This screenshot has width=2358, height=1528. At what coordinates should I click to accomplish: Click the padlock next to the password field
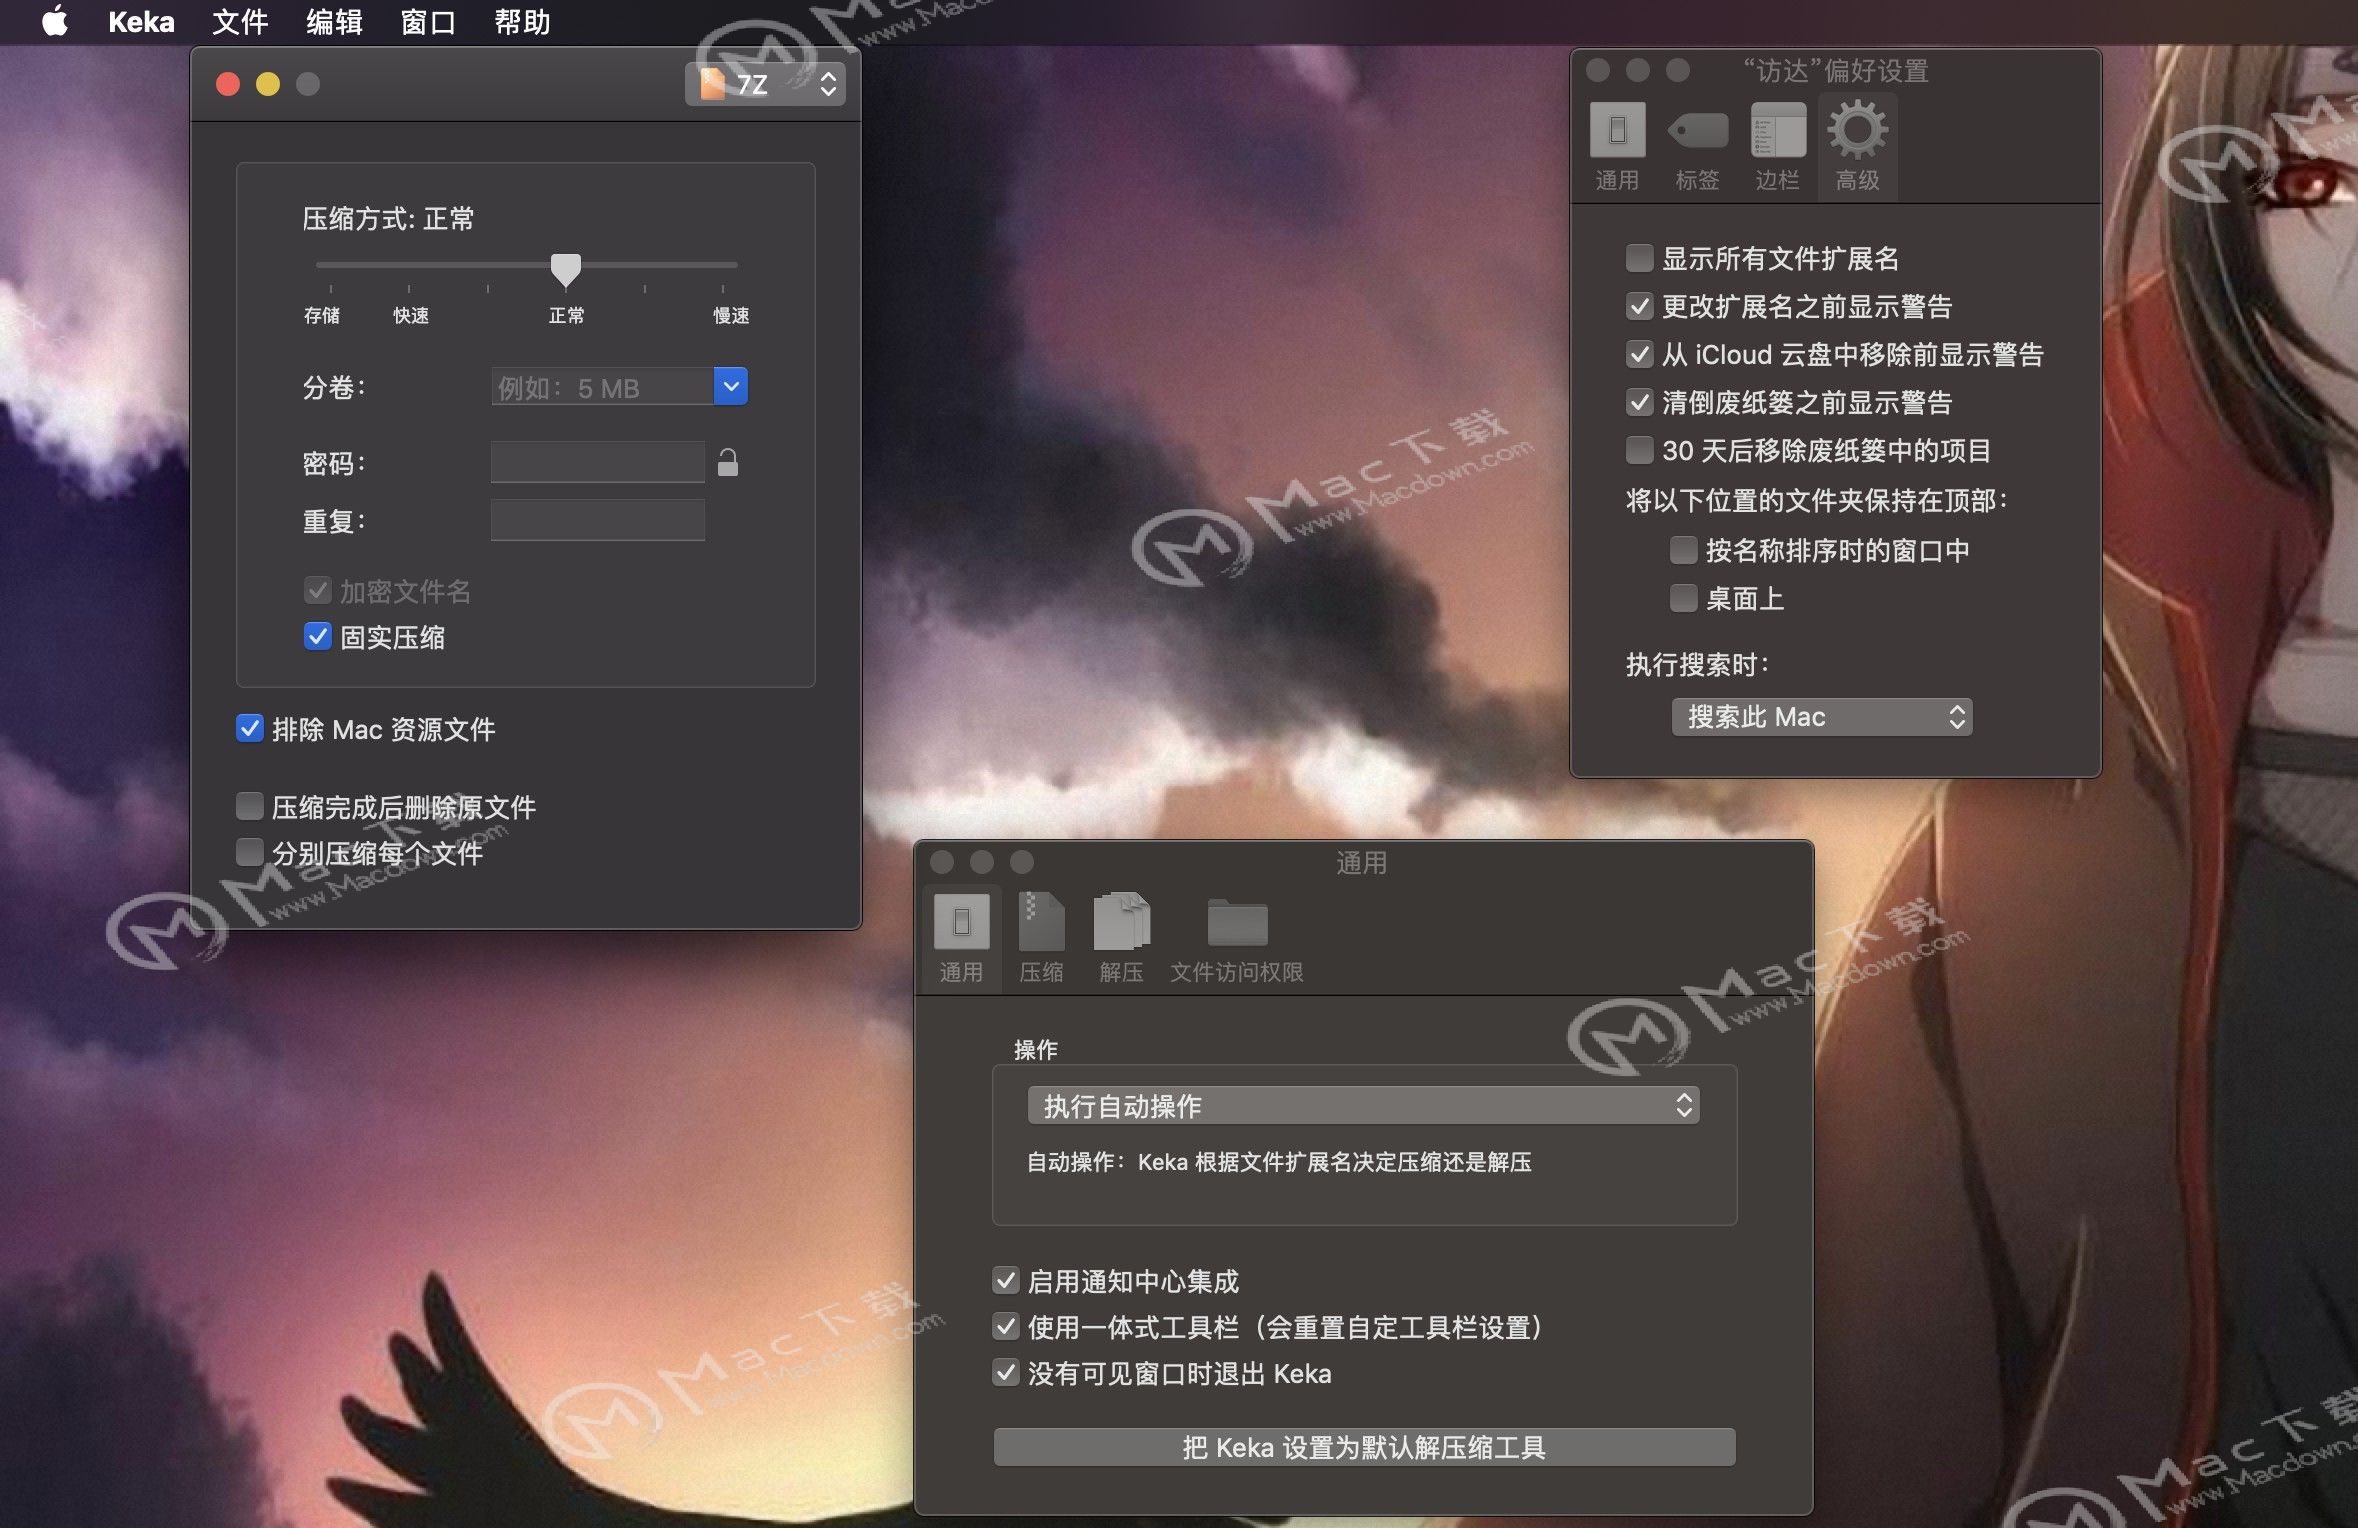728,462
